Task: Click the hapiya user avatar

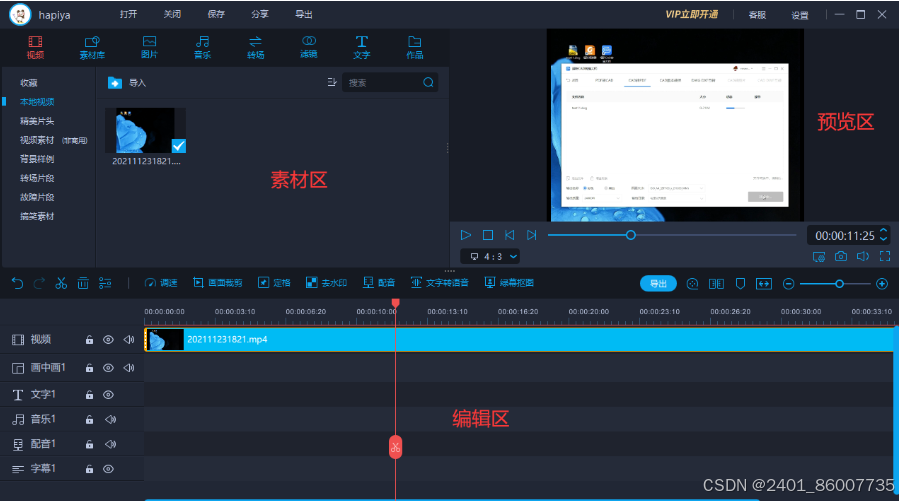Action: [20, 14]
